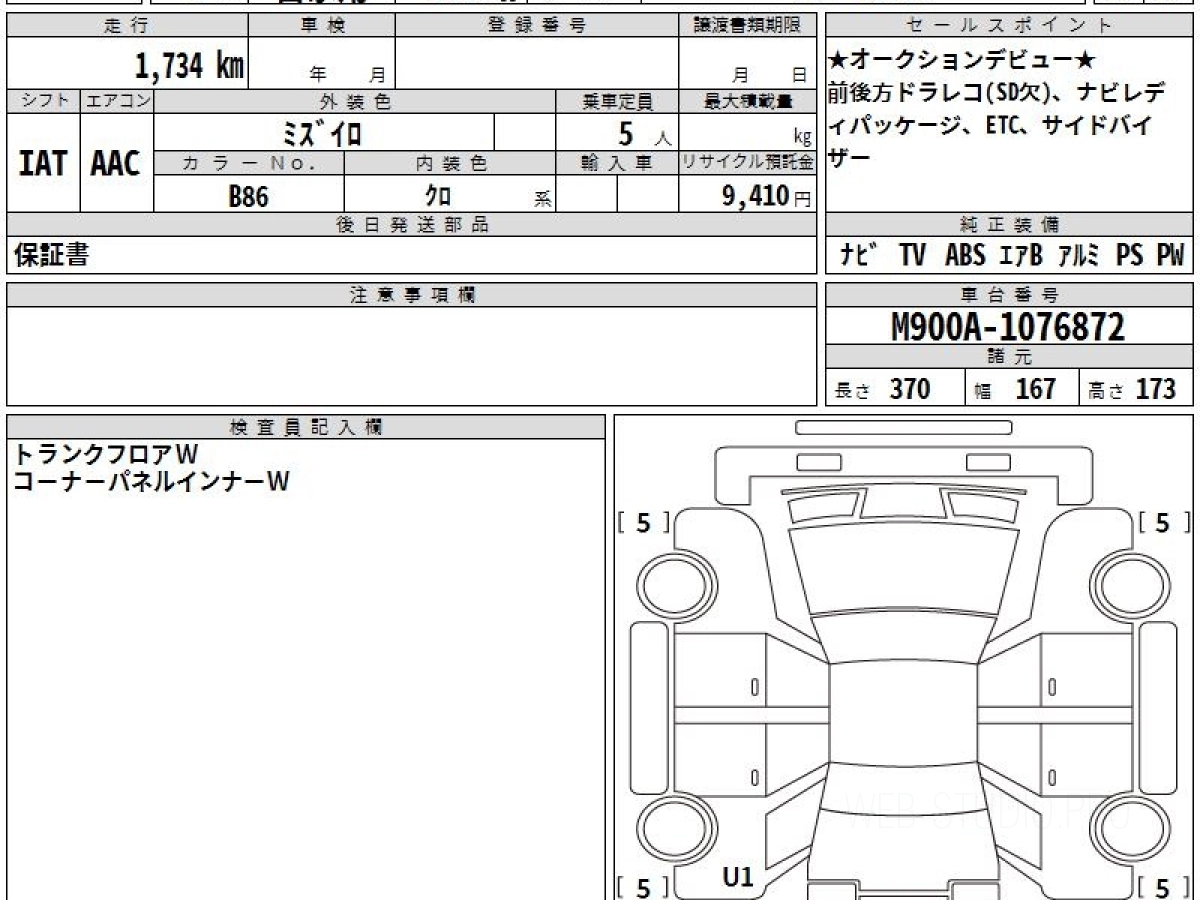Click the seating capacity value 5
Image resolution: width=1200 pixels, height=900 pixels.
(x=627, y=133)
